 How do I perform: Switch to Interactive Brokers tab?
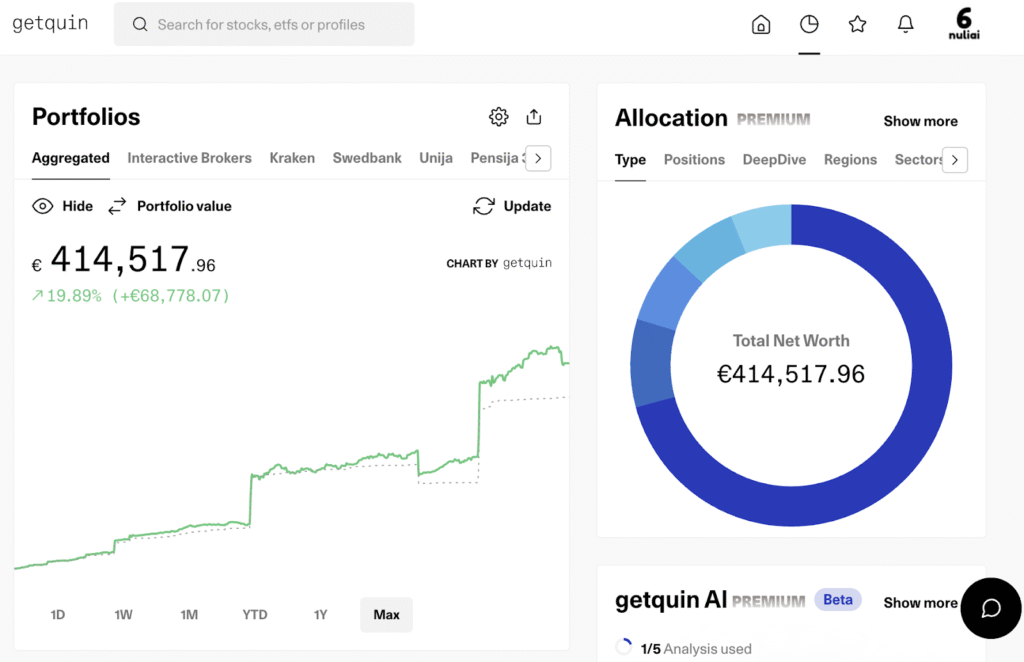point(189,158)
